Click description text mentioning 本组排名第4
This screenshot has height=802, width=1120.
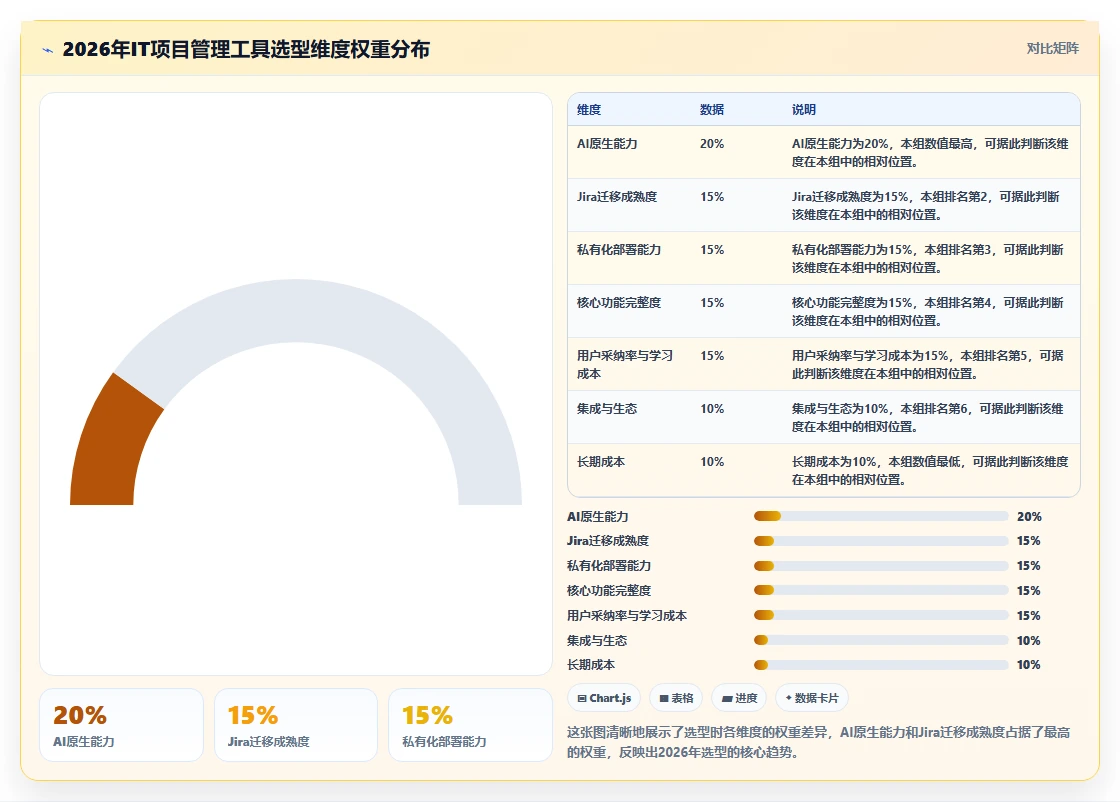point(928,311)
